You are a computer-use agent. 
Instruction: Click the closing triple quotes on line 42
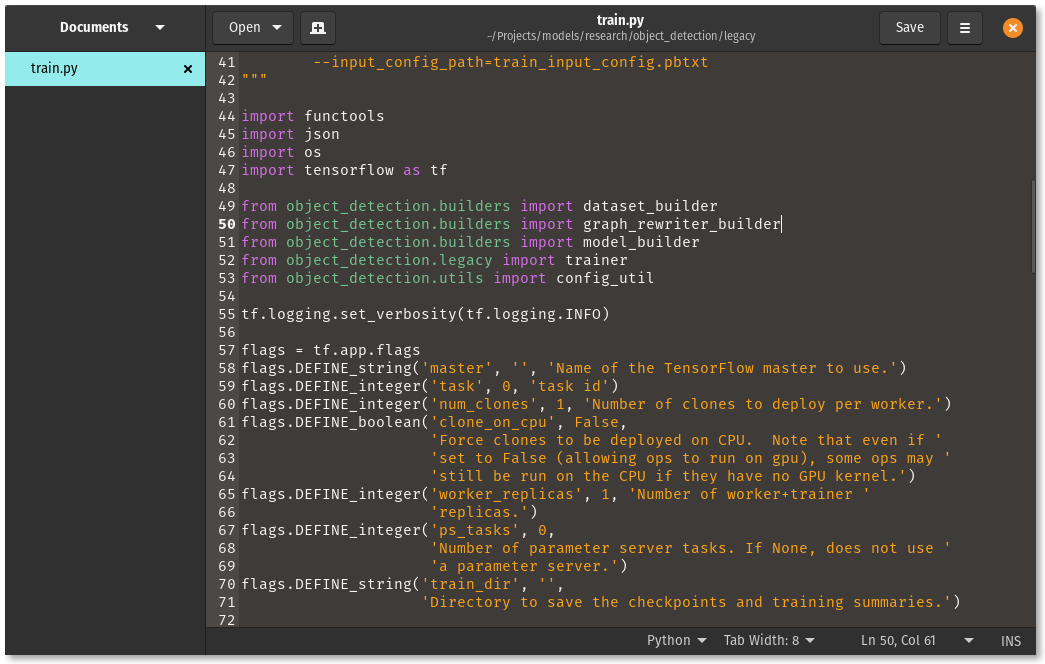click(x=255, y=79)
